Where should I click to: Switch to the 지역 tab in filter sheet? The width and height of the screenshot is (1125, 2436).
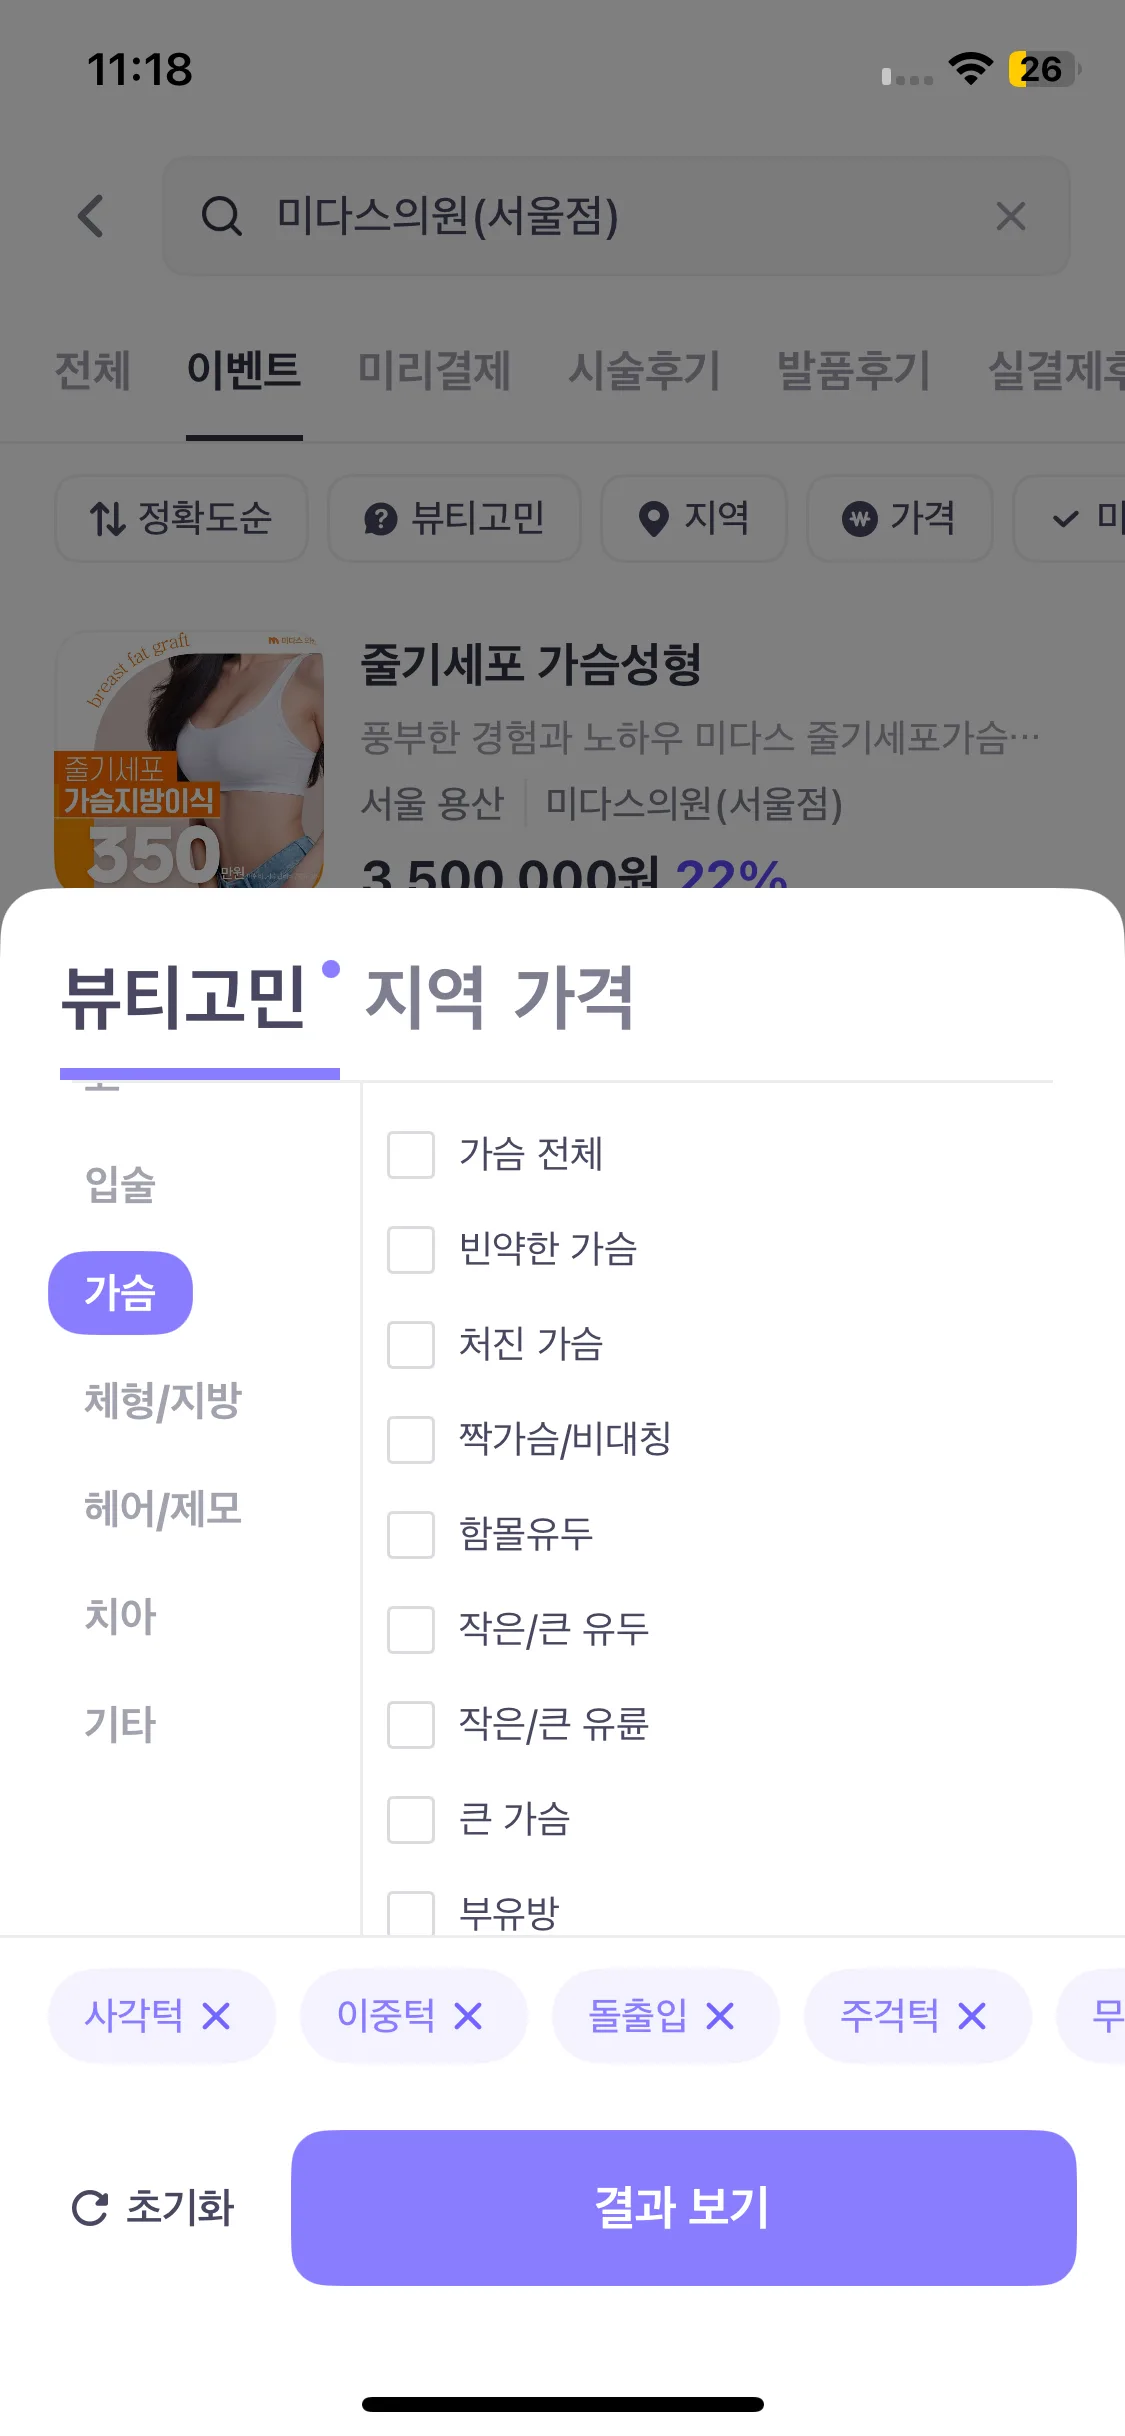424,997
